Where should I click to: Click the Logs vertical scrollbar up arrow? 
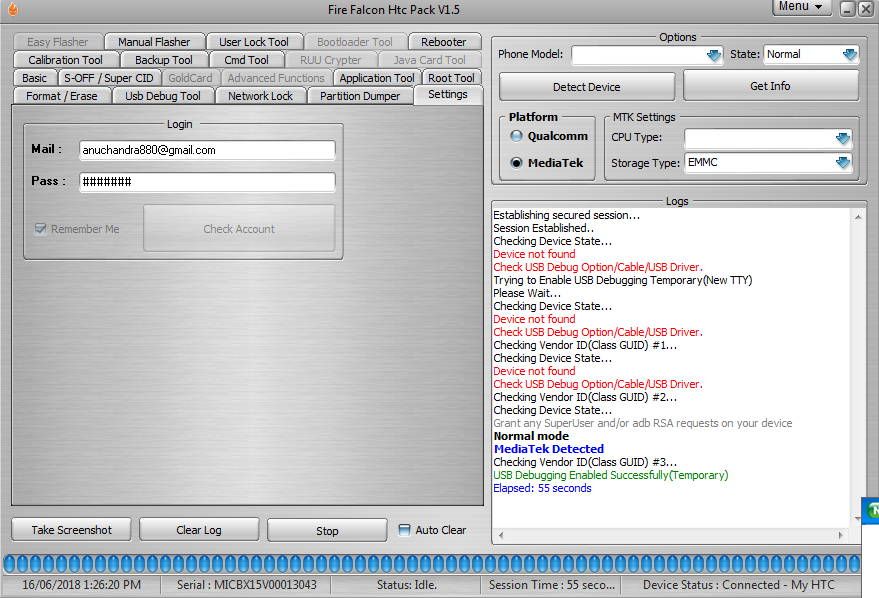click(x=858, y=217)
